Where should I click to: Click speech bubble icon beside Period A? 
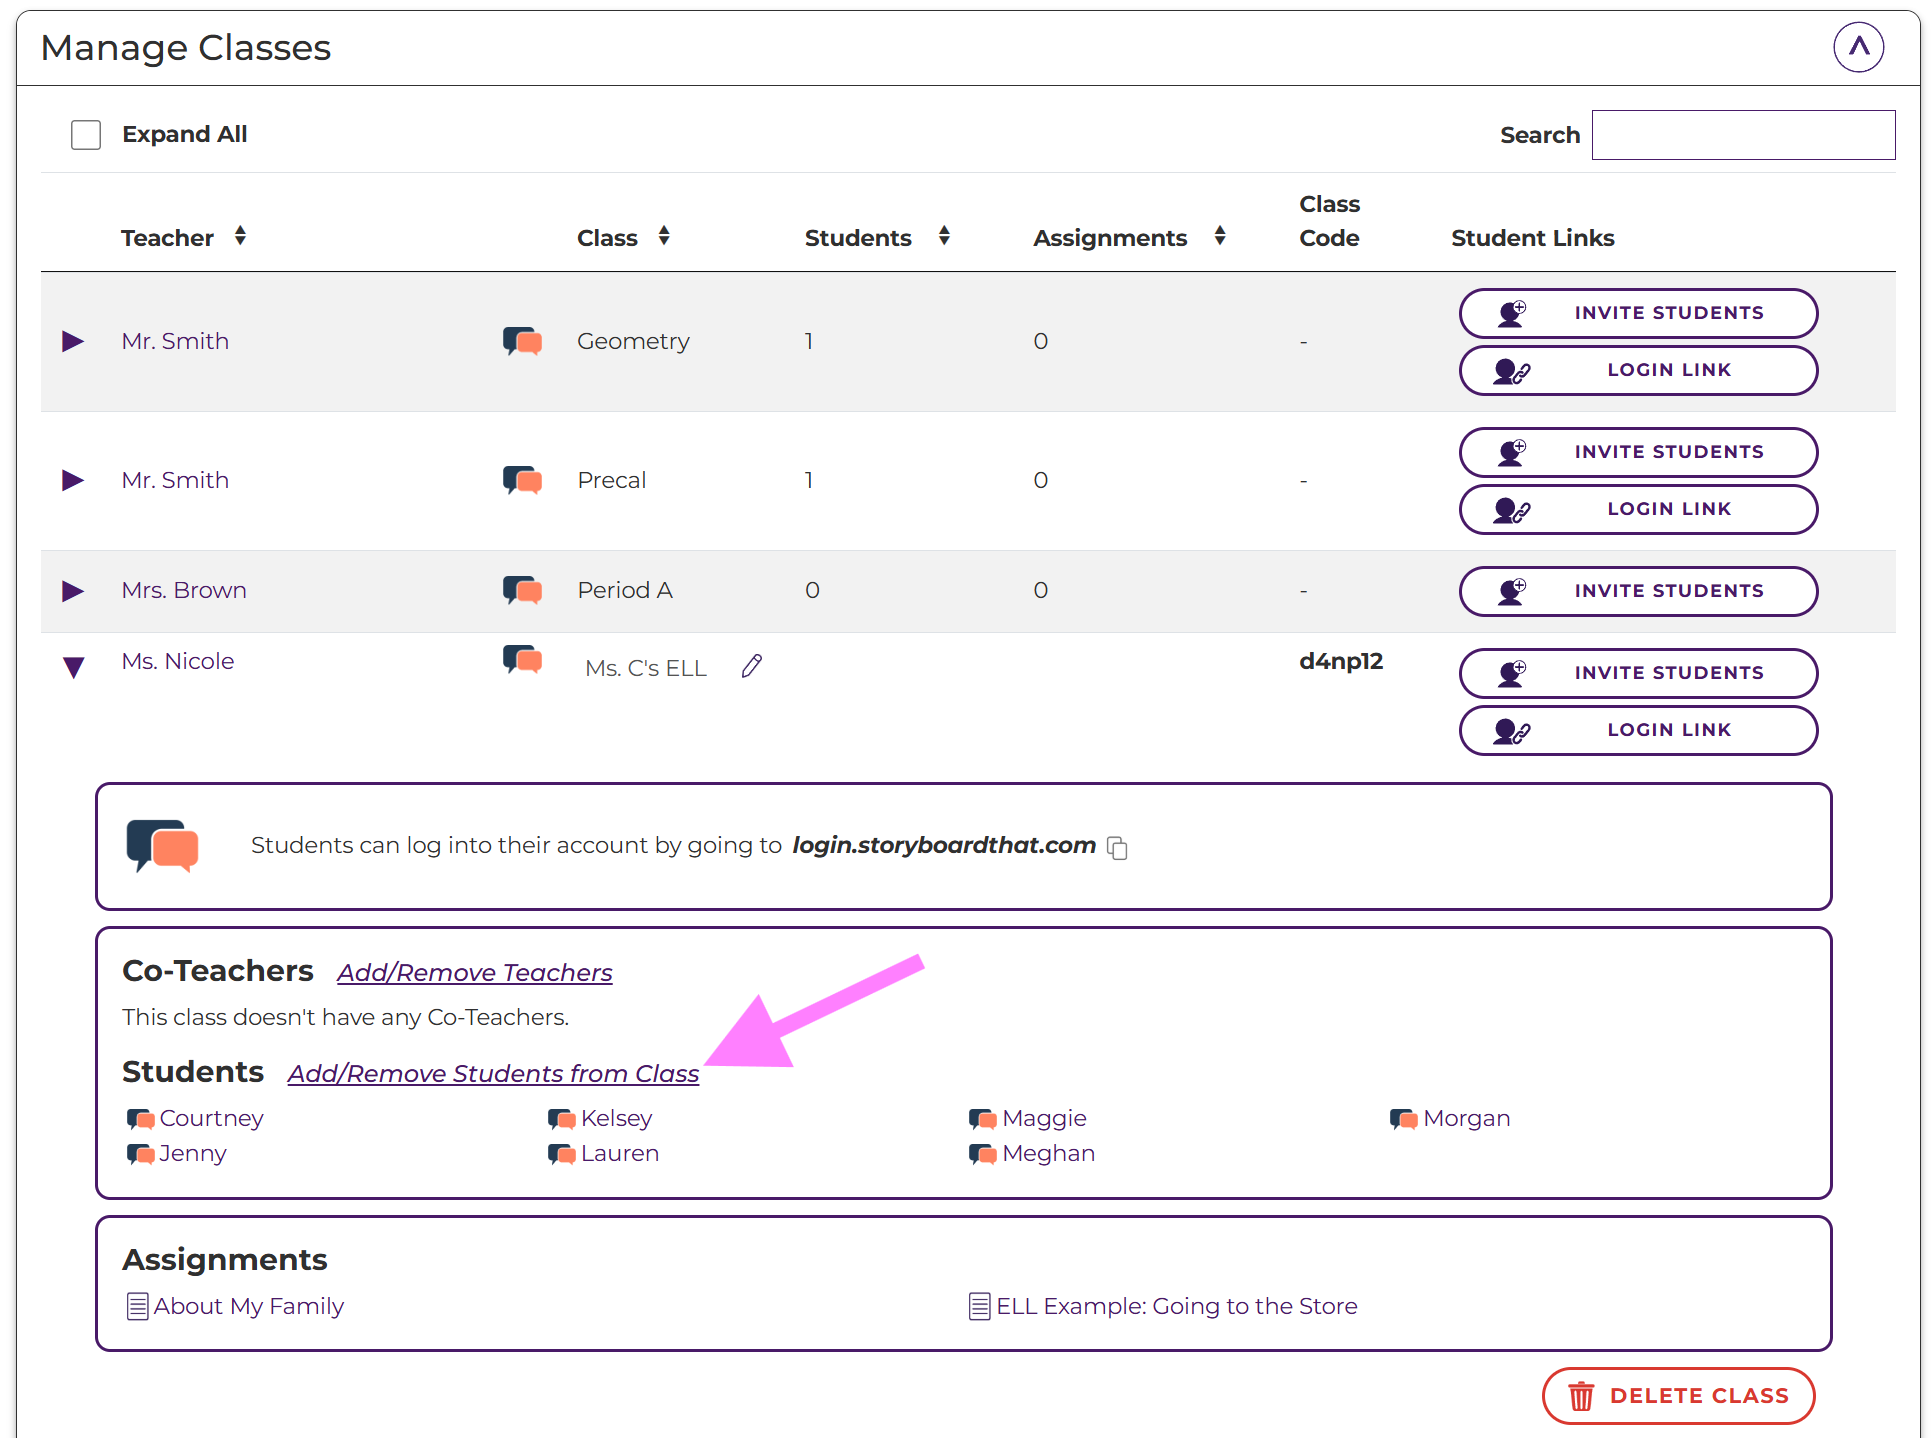pyautogui.click(x=522, y=590)
